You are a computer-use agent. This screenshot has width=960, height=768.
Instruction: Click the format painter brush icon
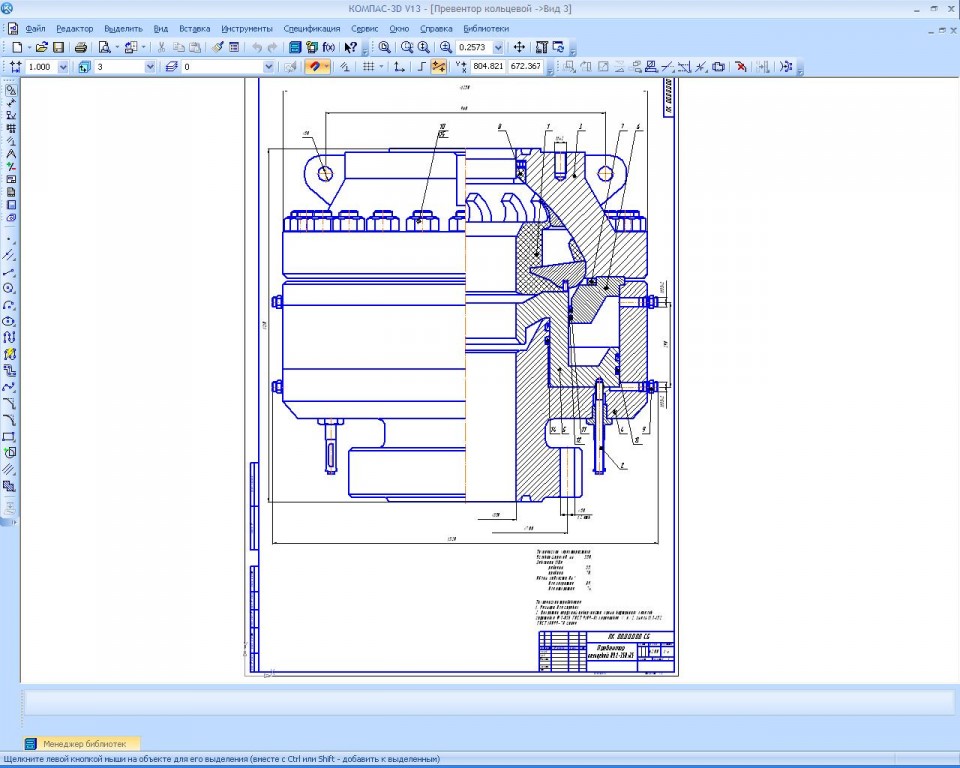(217, 47)
